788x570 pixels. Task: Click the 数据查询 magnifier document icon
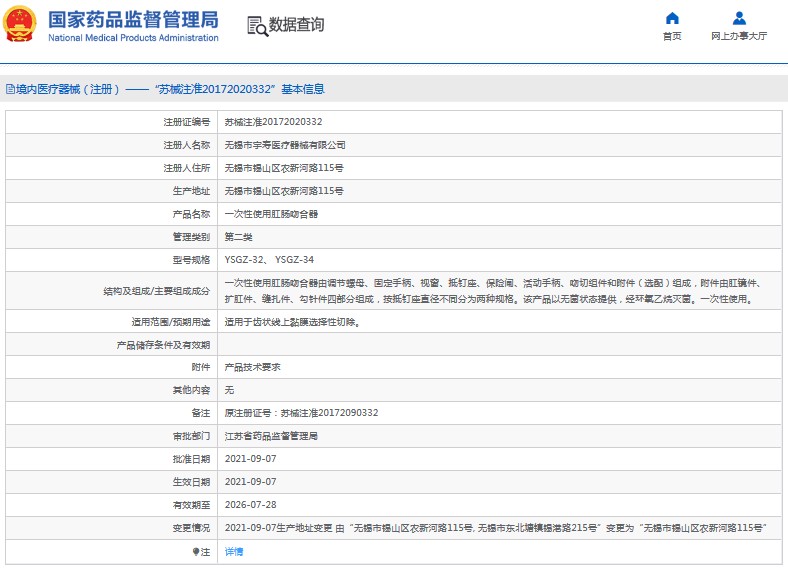pyautogui.click(x=257, y=26)
